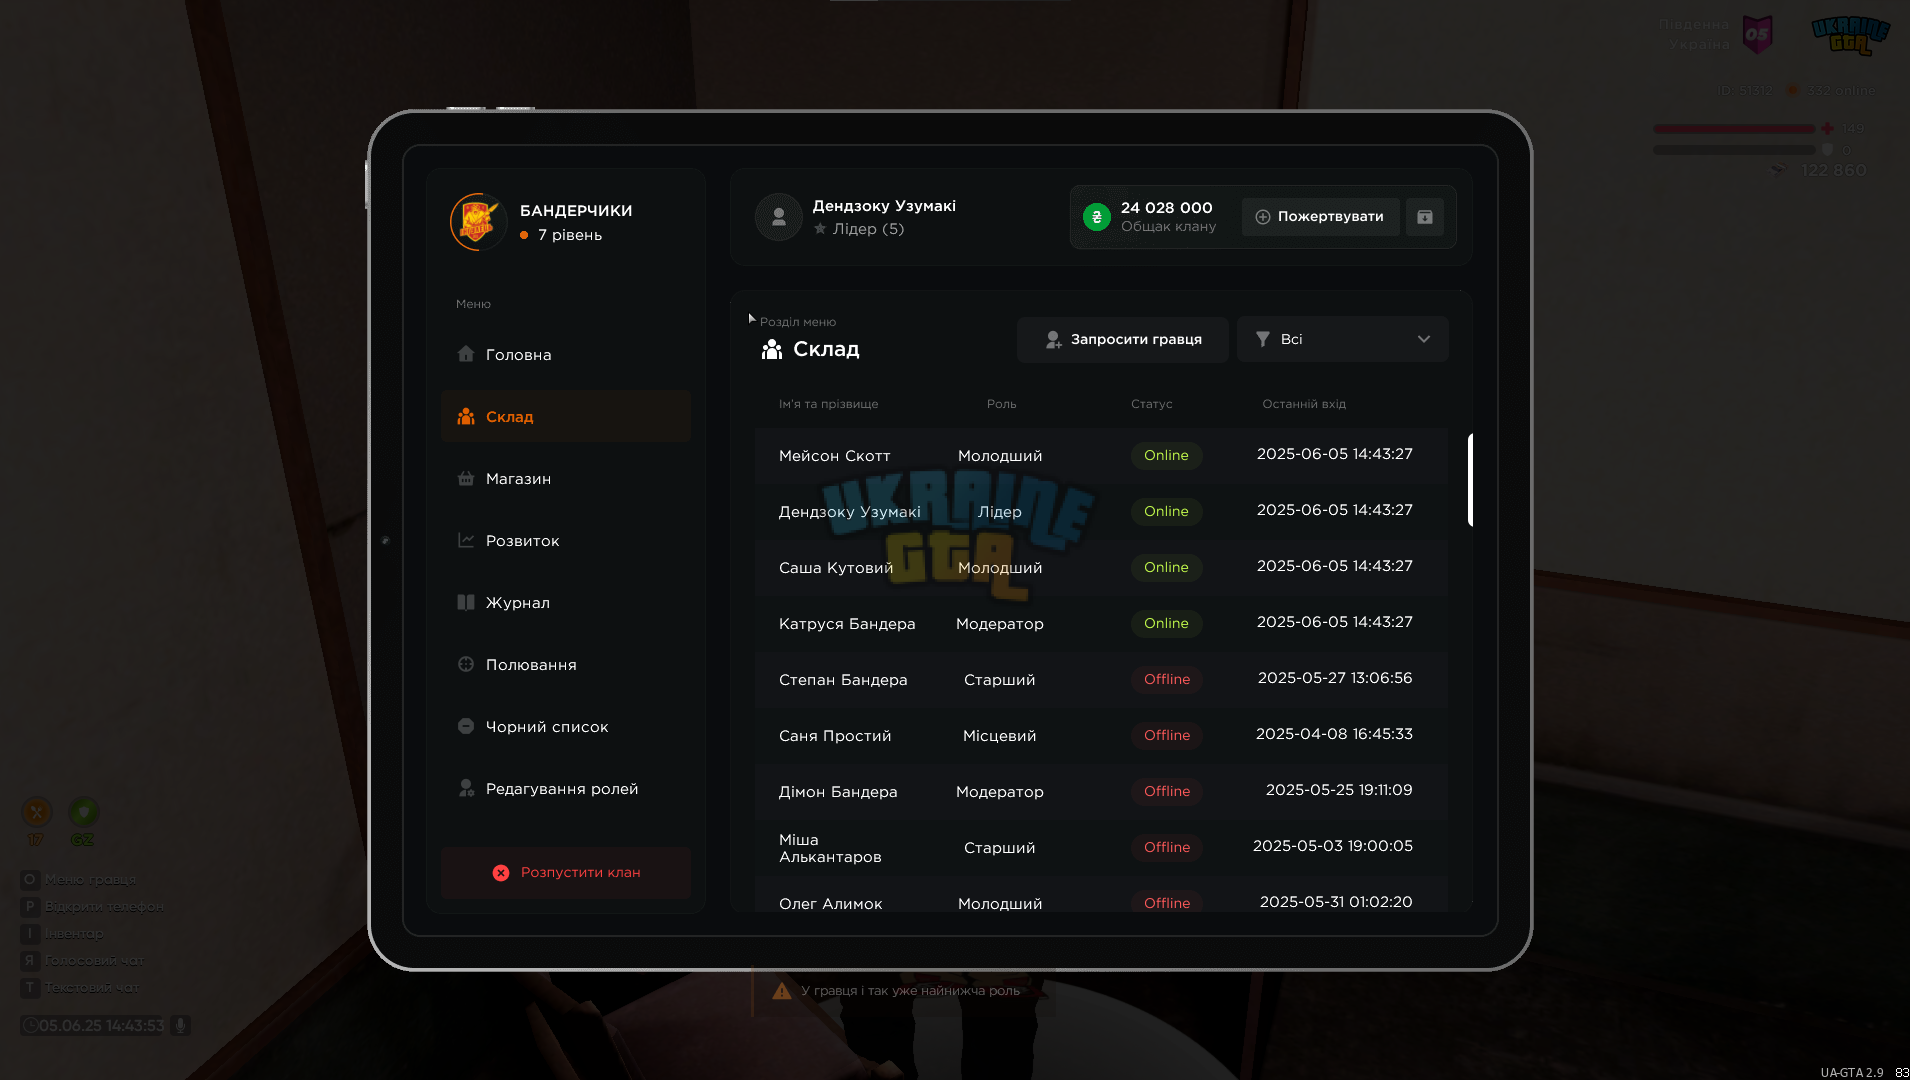The width and height of the screenshot is (1910, 1080).
Task: Open the Полювання section
Action: tap(565, 665)
